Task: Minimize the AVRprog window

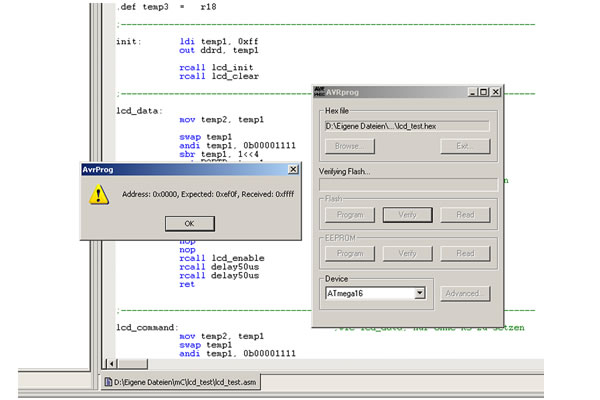Action: [x=473, y=92]
